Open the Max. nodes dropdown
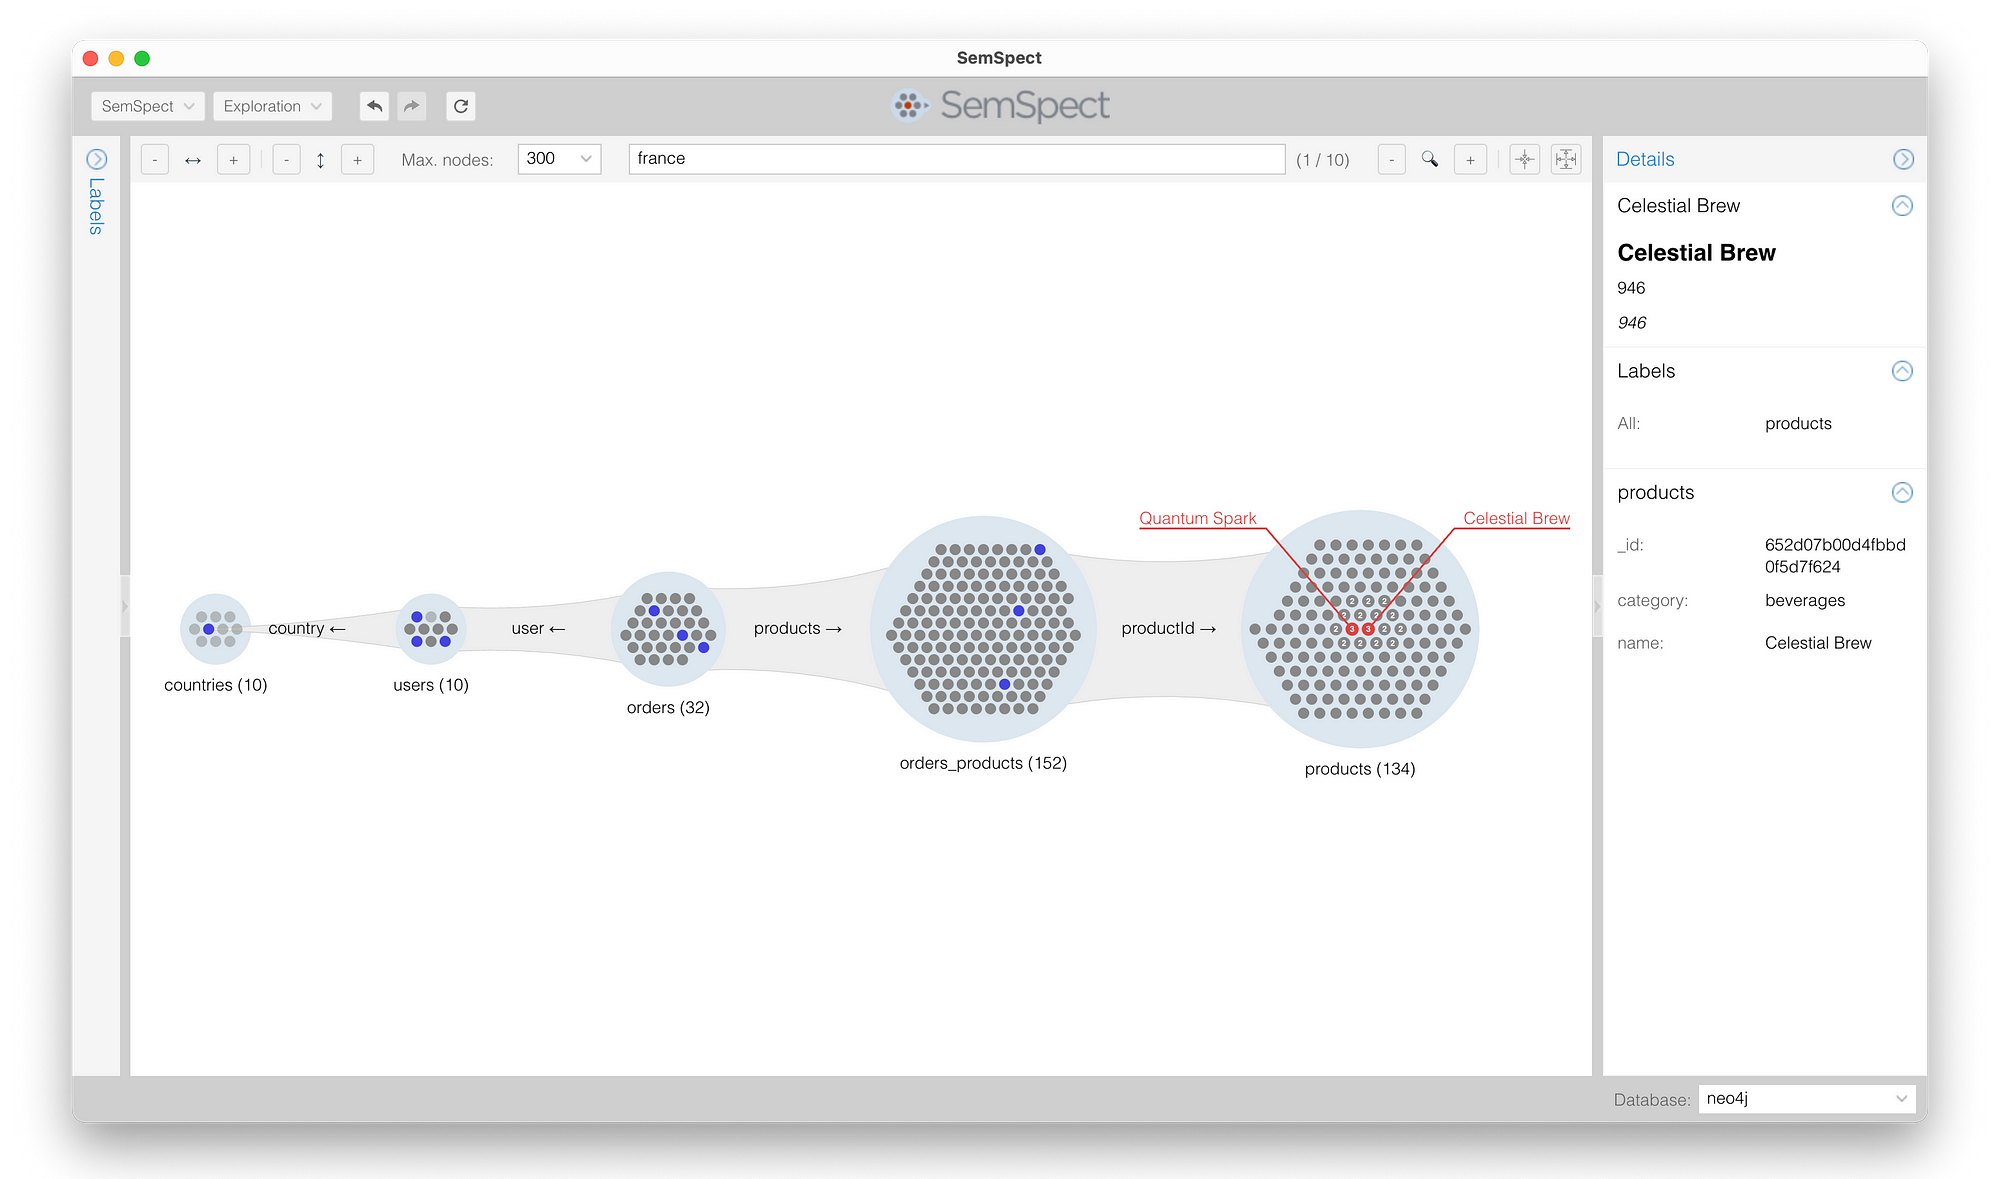 (x=559, y=159)
